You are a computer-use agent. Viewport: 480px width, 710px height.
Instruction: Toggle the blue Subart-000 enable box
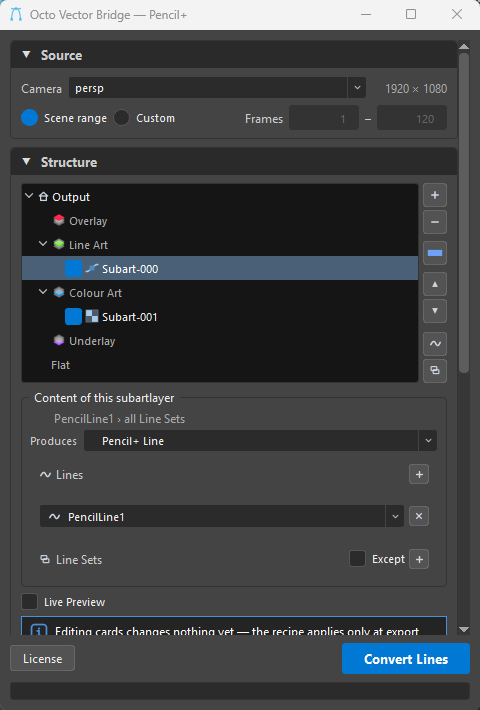73,269
